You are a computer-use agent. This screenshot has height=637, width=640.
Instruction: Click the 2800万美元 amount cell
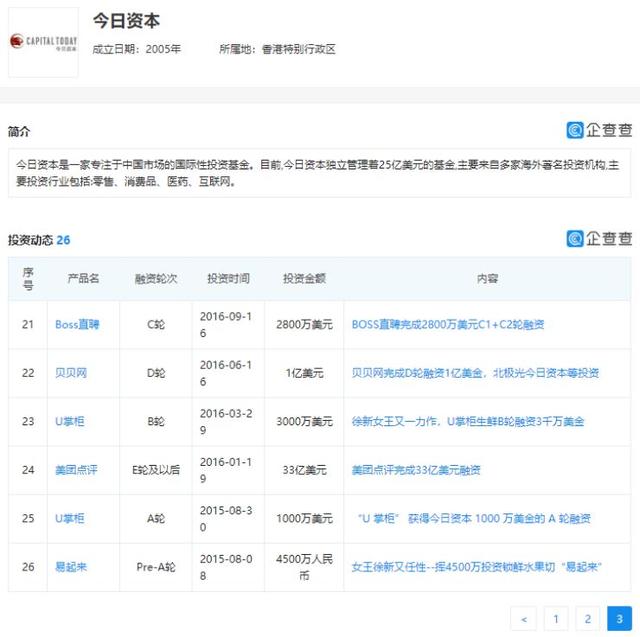click(304, 324)
